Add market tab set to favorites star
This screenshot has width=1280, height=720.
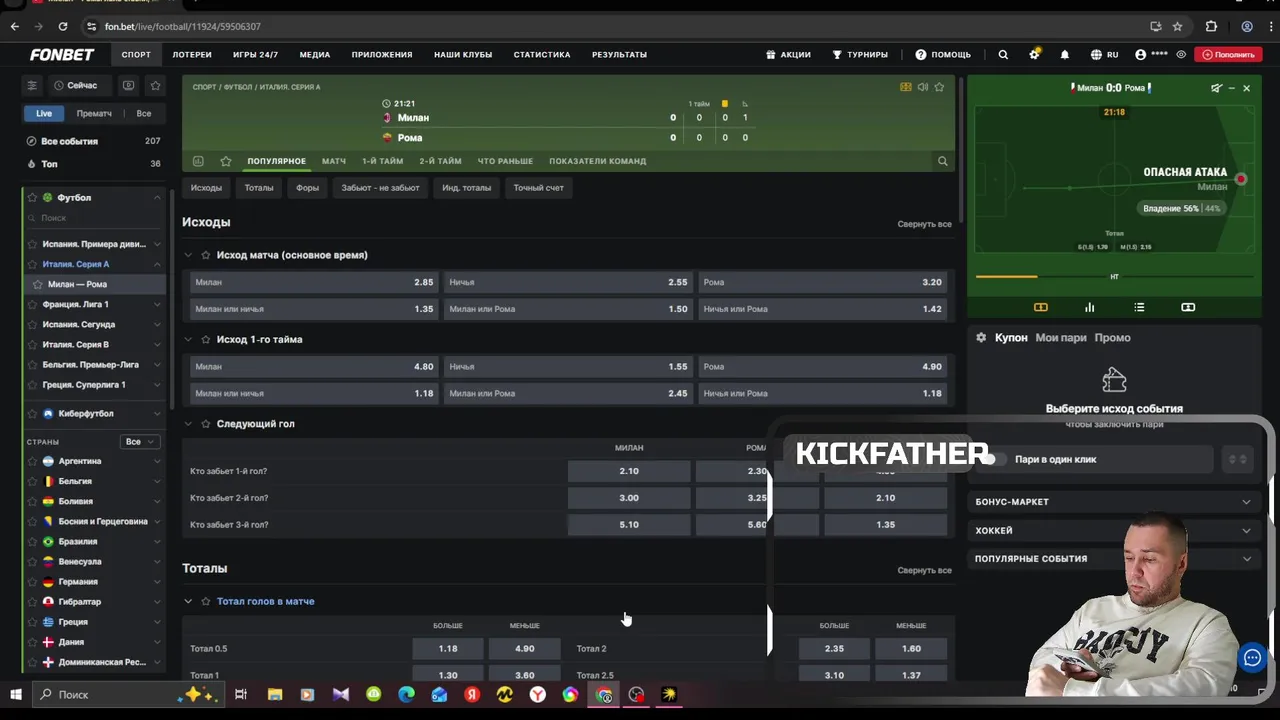(x=226, y=161)
